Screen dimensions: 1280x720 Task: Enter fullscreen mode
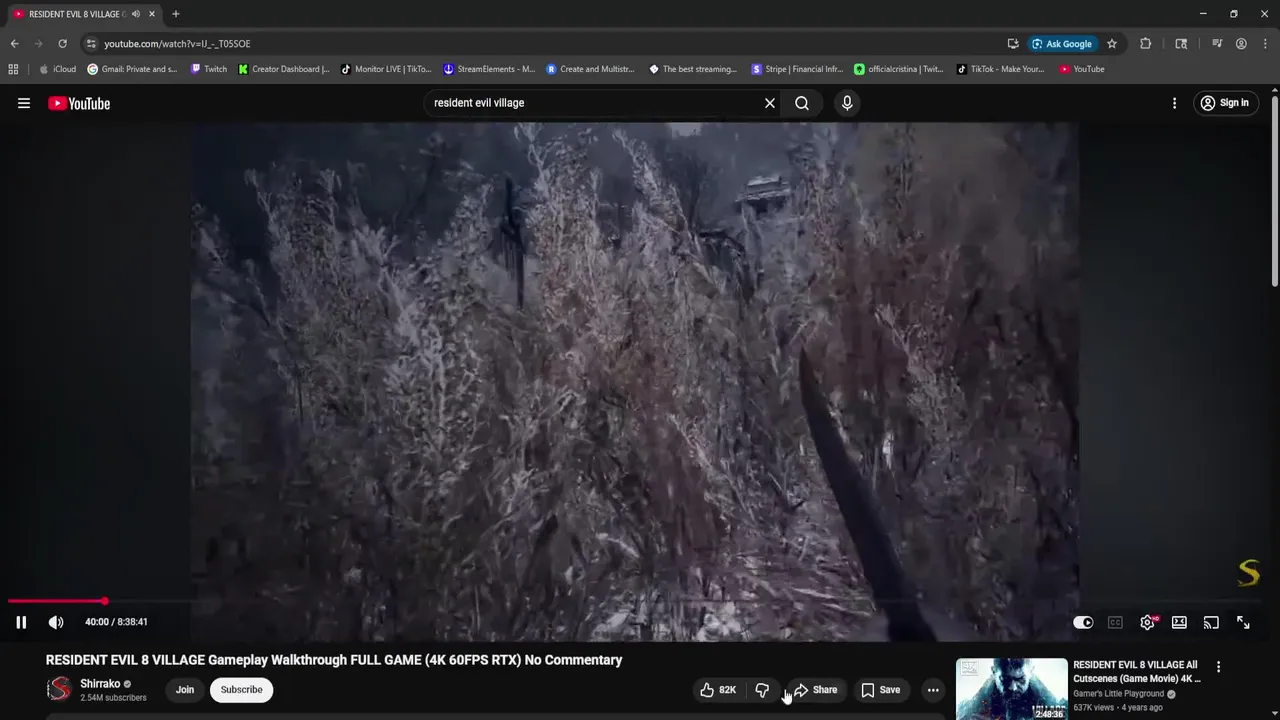coord(1243,622)
